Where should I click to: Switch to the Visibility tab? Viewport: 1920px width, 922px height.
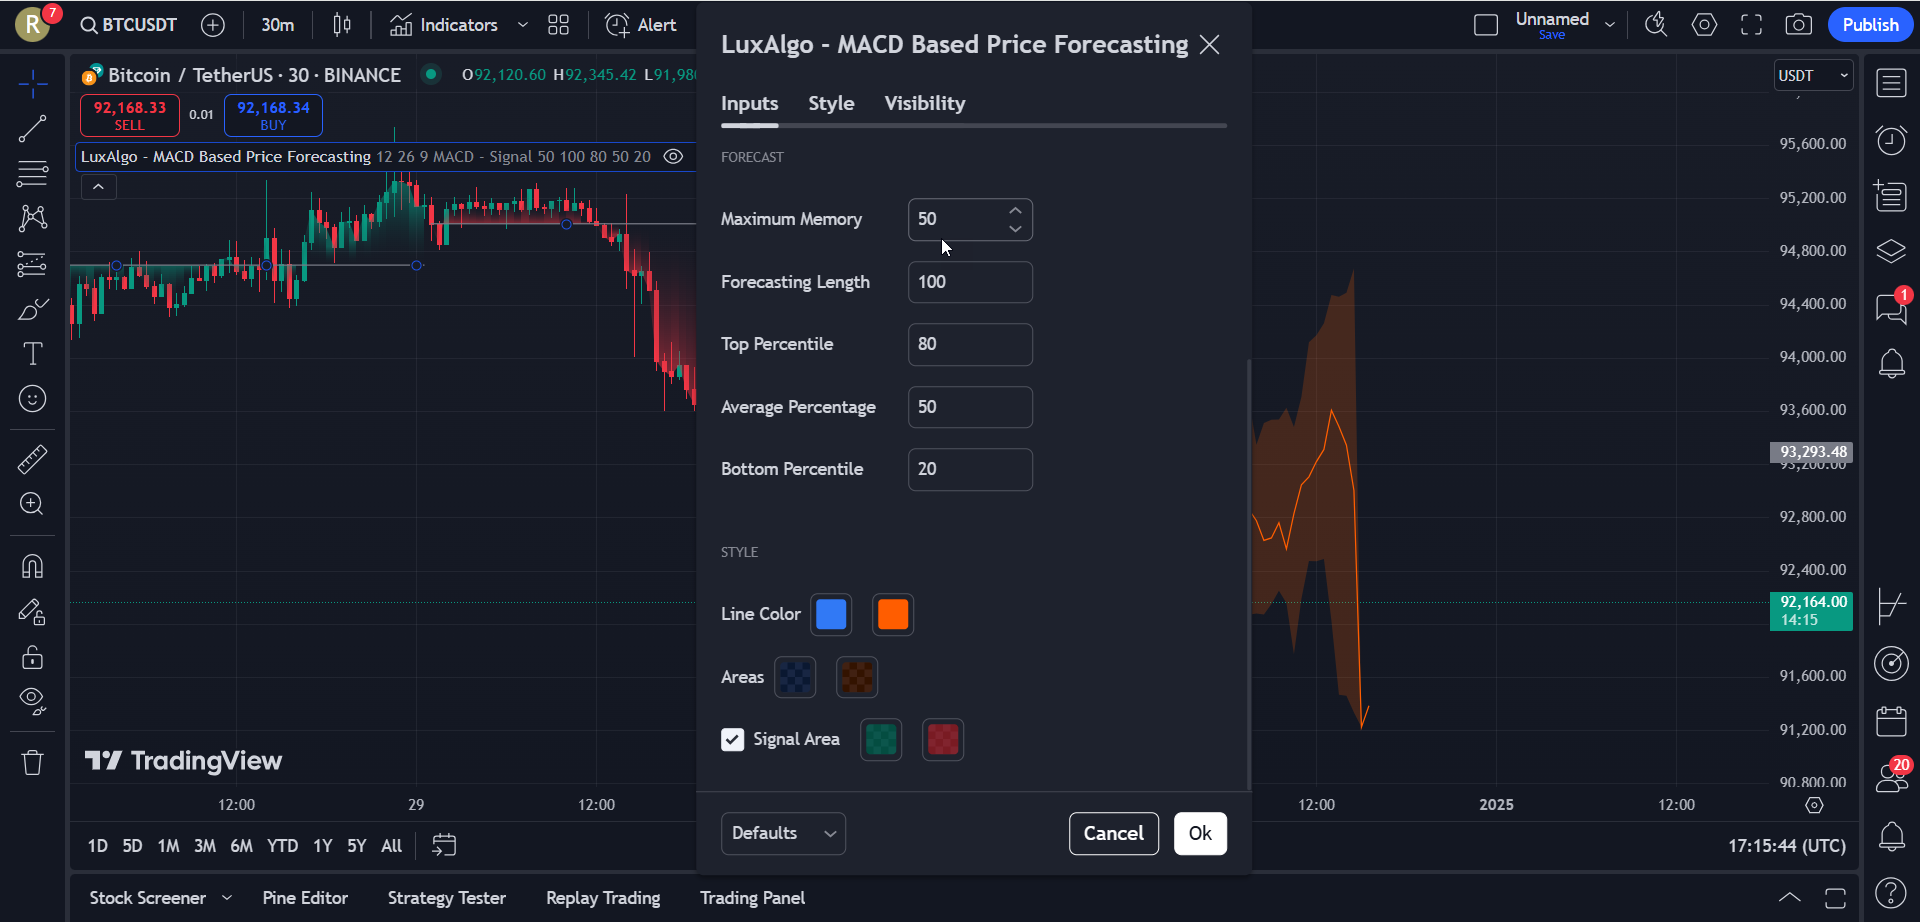(924, 103)
